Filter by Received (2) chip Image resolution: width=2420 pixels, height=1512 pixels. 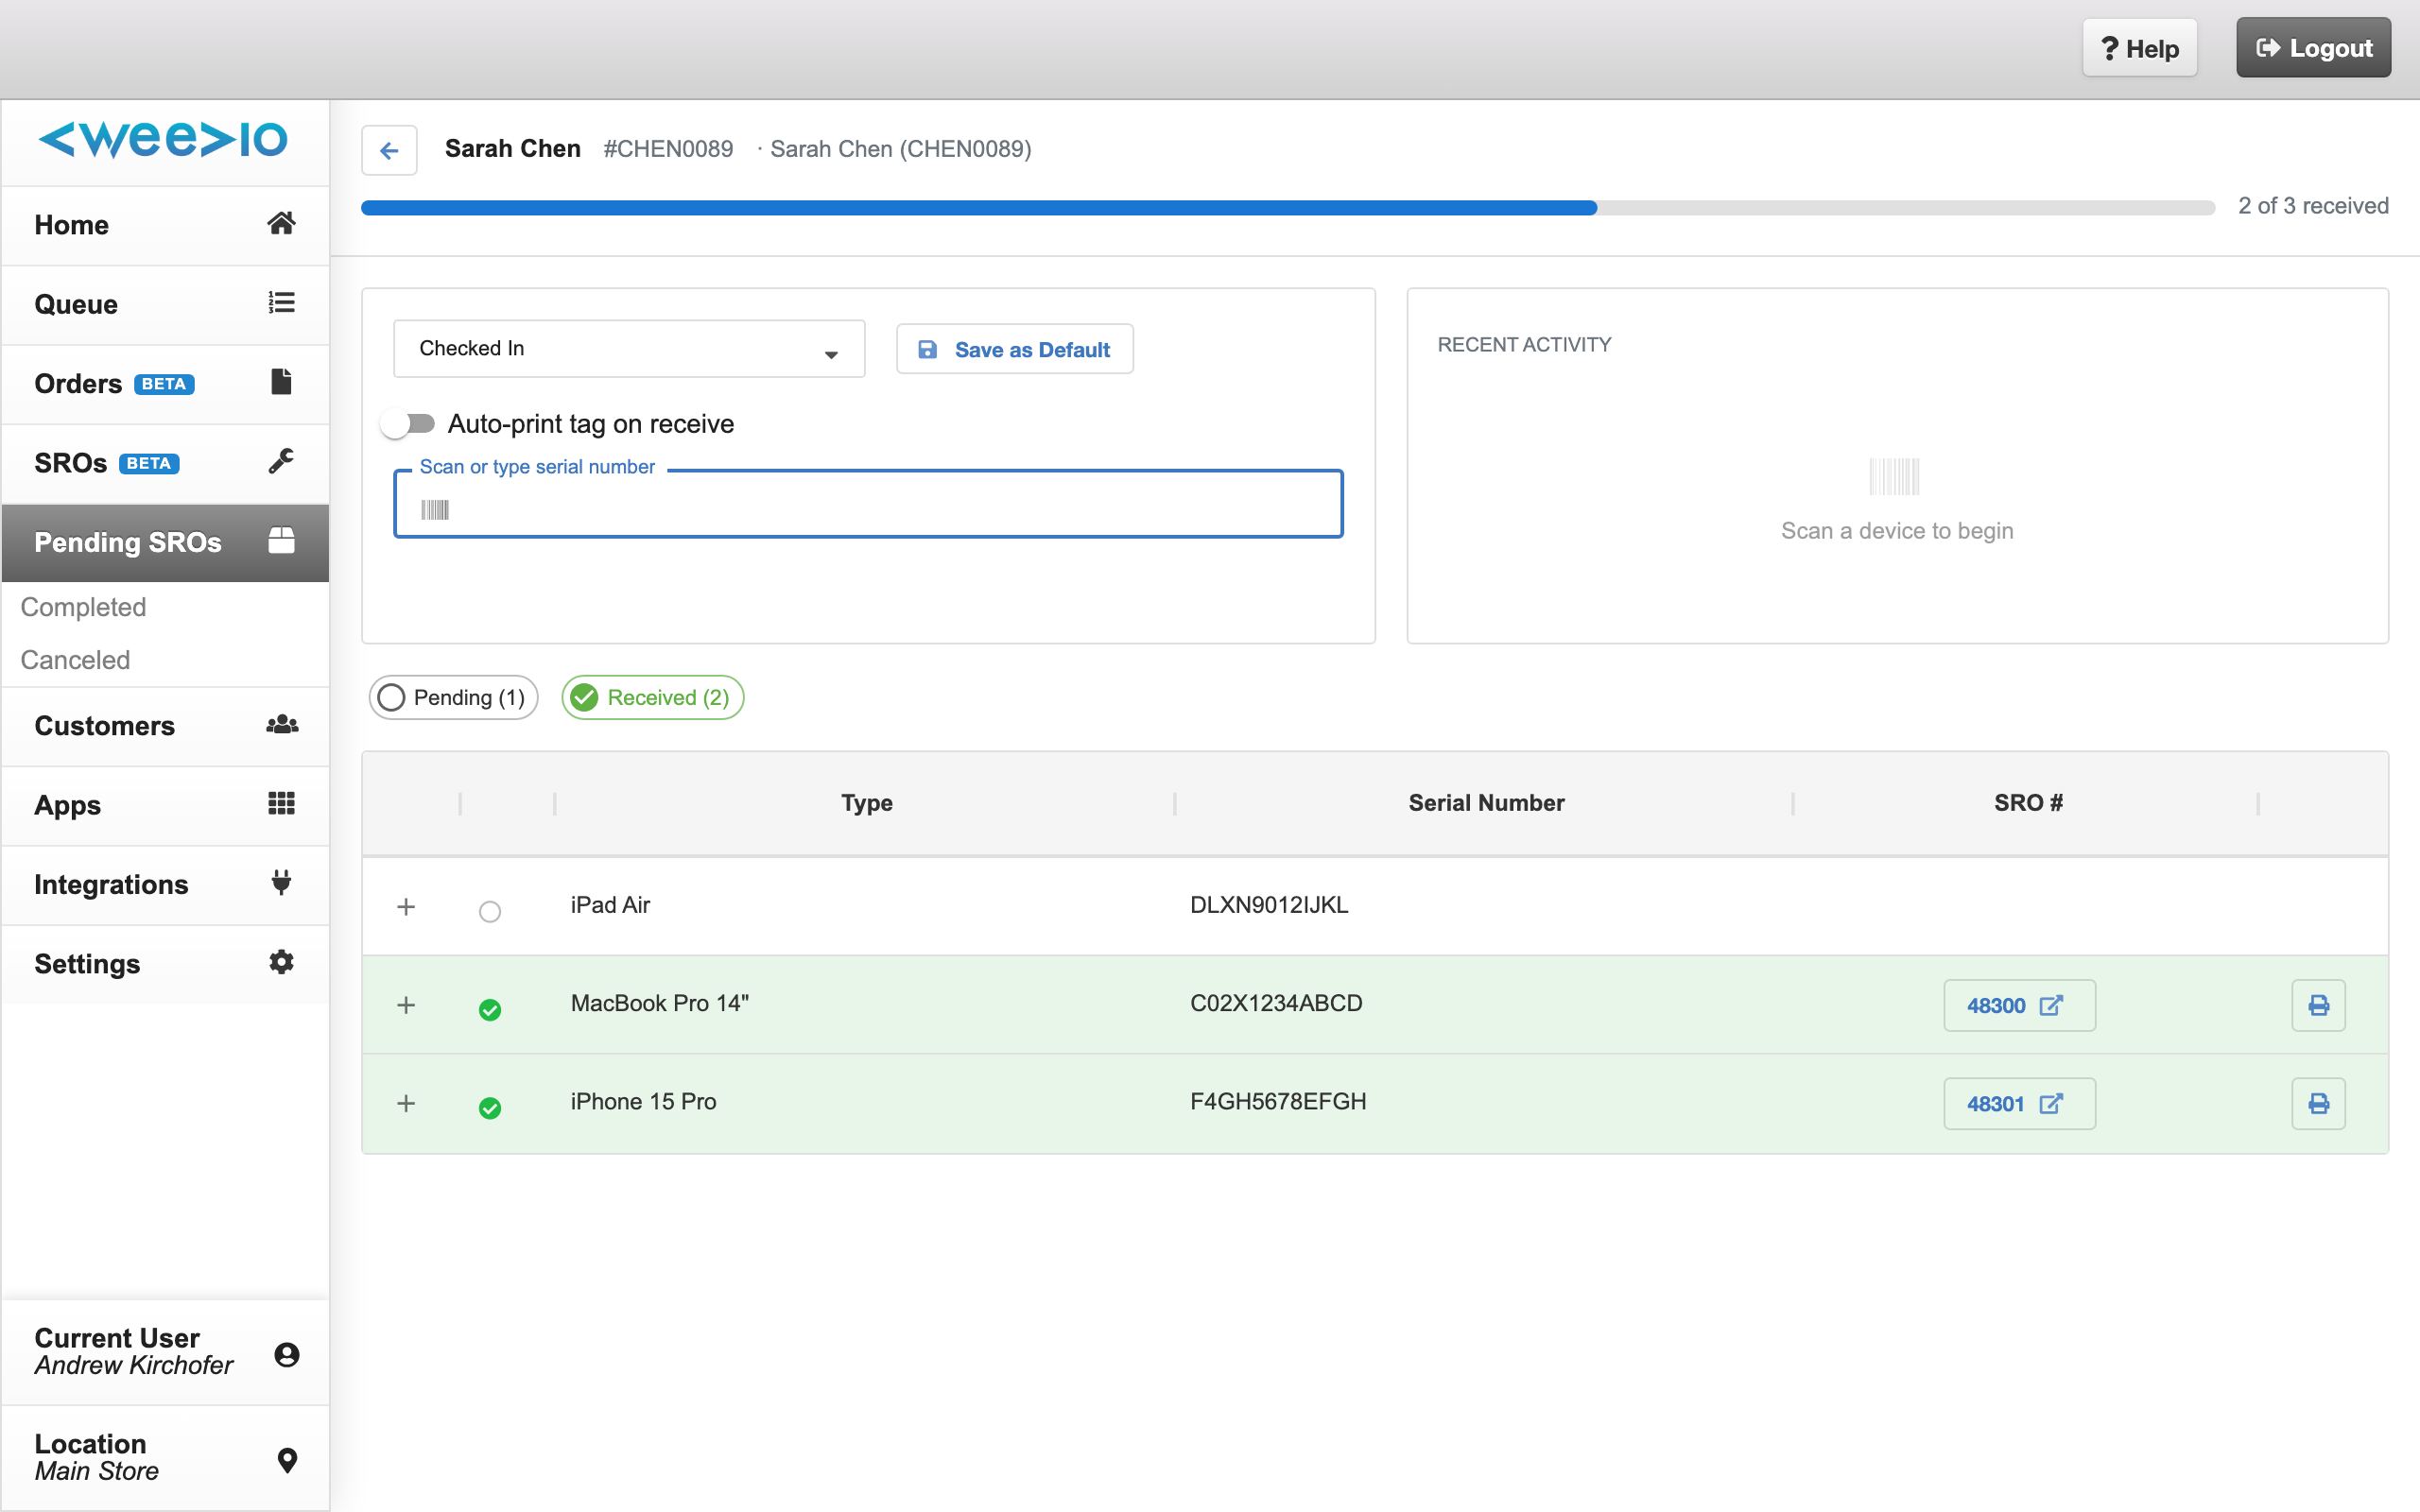click(x=652, y=697)
